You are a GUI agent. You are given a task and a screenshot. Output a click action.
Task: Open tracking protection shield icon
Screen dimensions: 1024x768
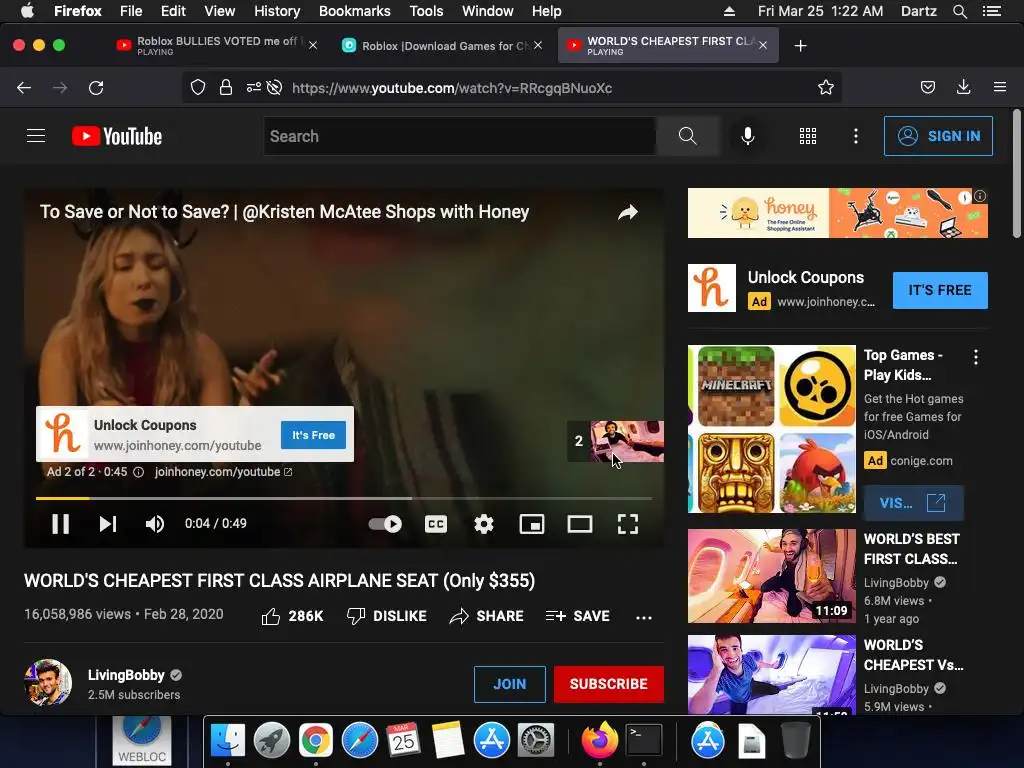(x=198, y=88)
